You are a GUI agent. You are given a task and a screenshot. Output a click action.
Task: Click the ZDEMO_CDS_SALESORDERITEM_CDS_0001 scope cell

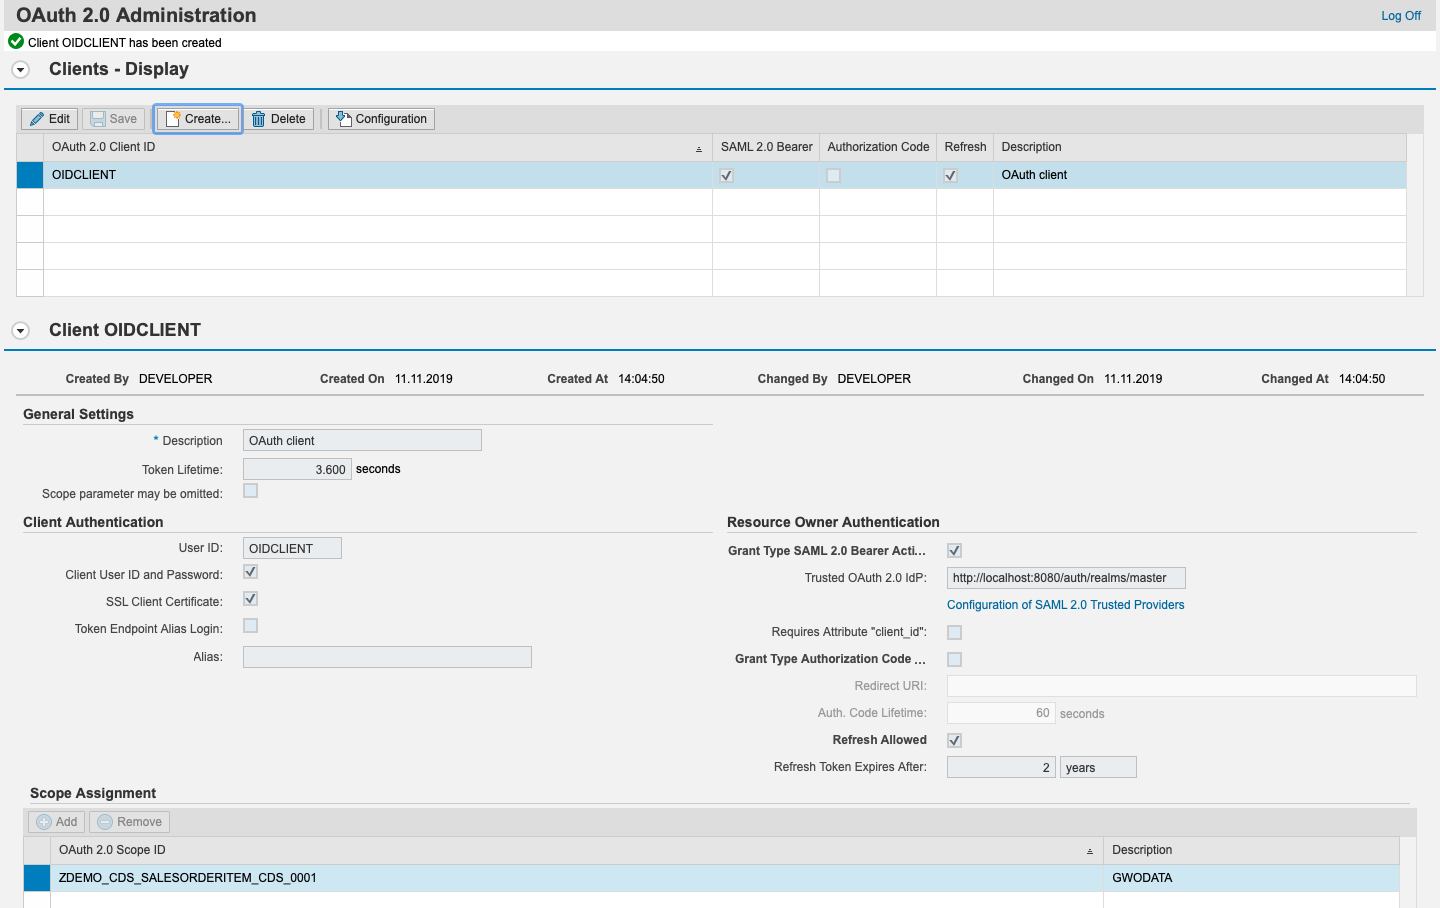tap(577, 878)
